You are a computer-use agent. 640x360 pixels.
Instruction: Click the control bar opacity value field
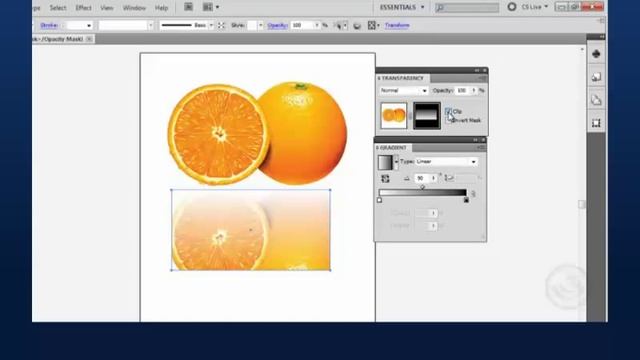[302, 25]
